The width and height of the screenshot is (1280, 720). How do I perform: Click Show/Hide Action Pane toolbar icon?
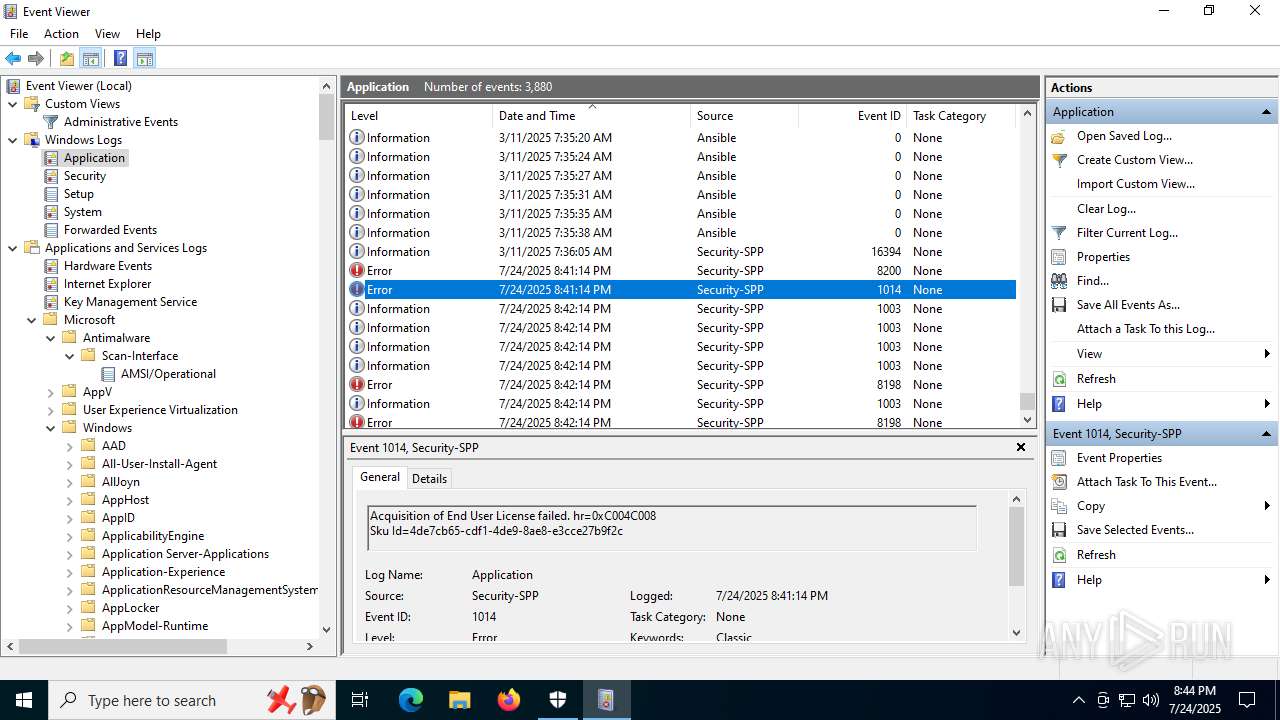[144, 58]
